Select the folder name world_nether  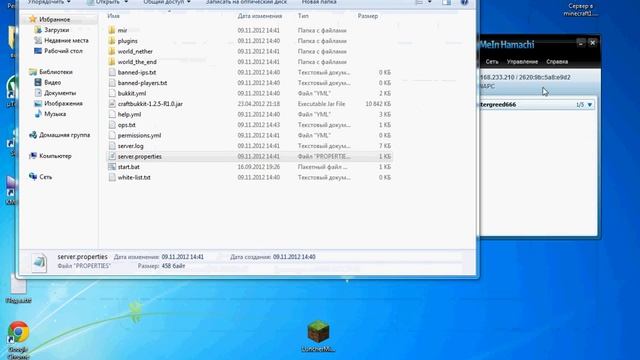135,51
